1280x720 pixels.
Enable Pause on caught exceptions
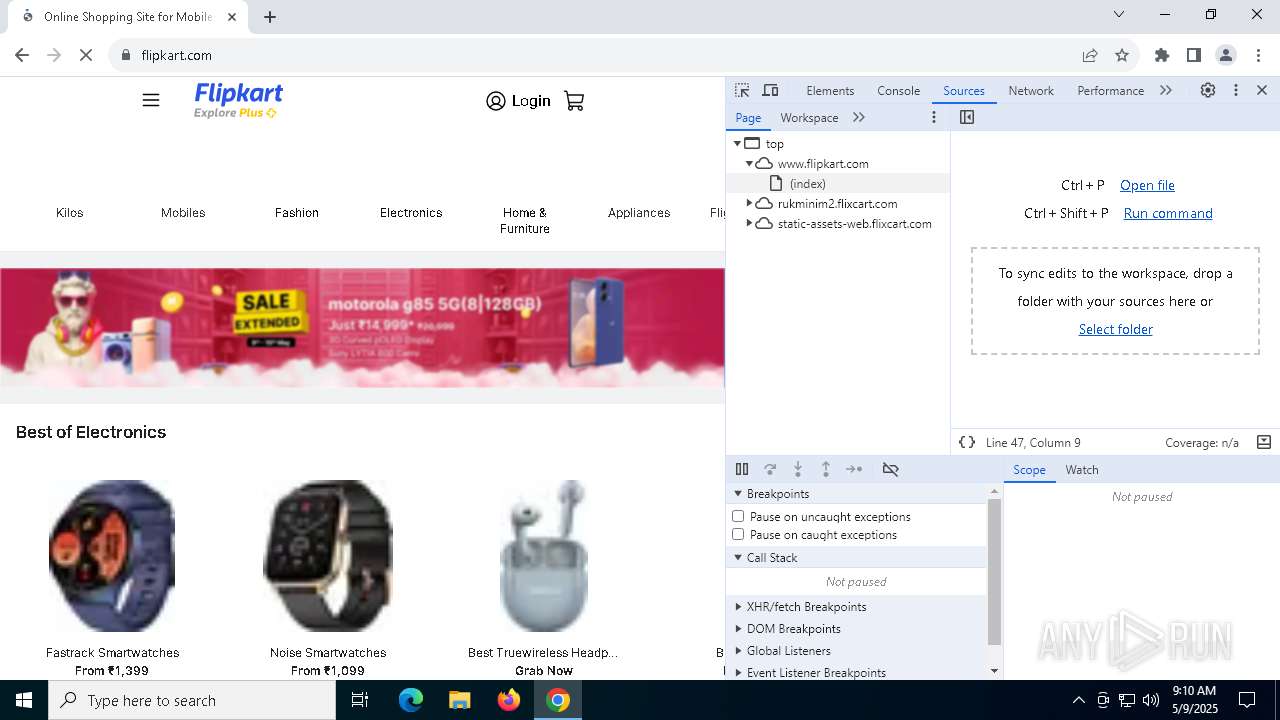tap(738, 534)
